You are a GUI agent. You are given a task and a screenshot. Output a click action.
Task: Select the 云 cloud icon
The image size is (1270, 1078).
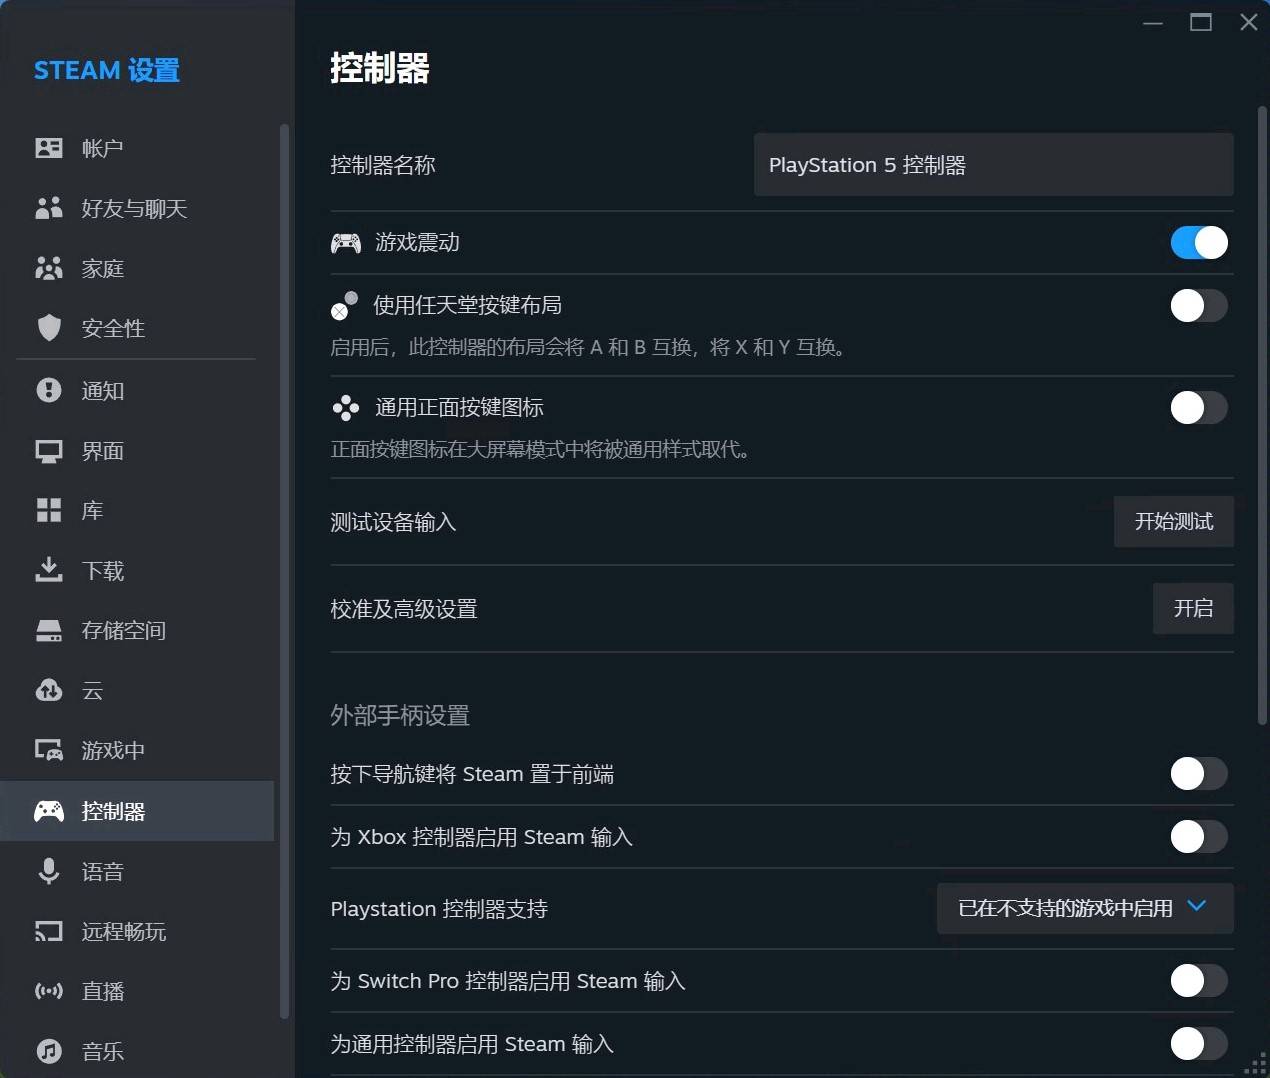point(48,690)
